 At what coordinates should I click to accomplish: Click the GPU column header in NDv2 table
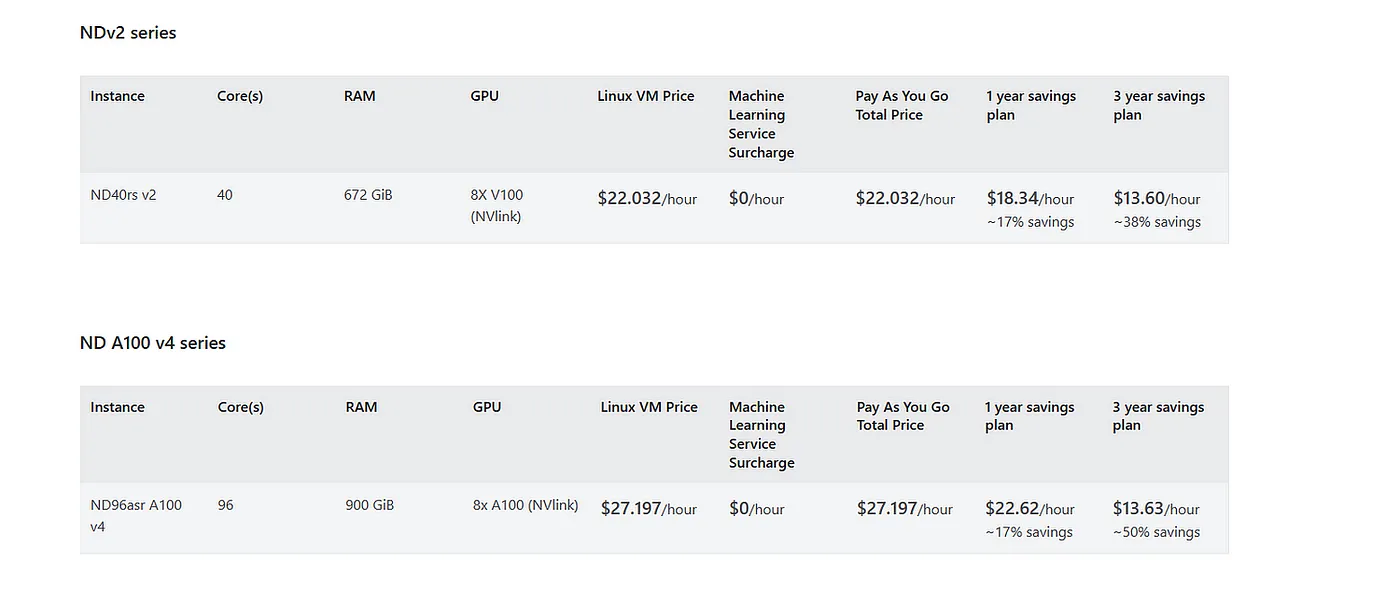point(484,96)
